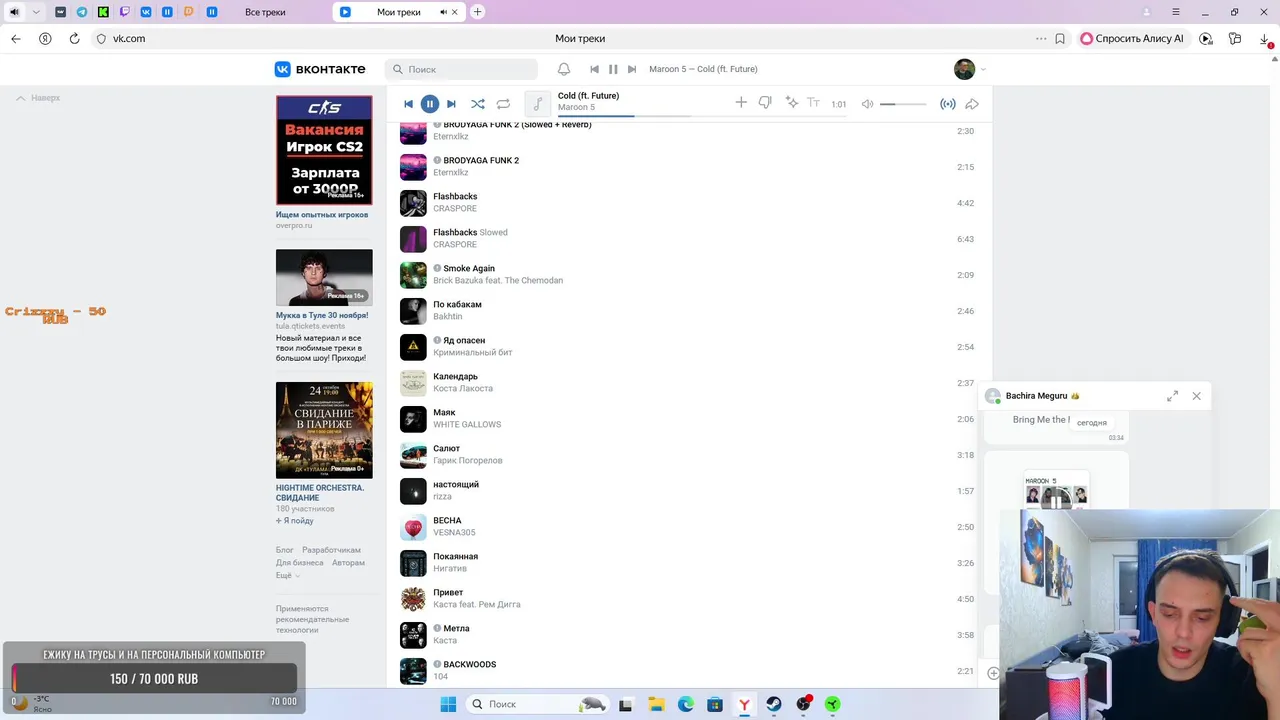Mute sound via the speaker icon
Viewport: 1280px width, 720px height.
click(x=868, y=104)
